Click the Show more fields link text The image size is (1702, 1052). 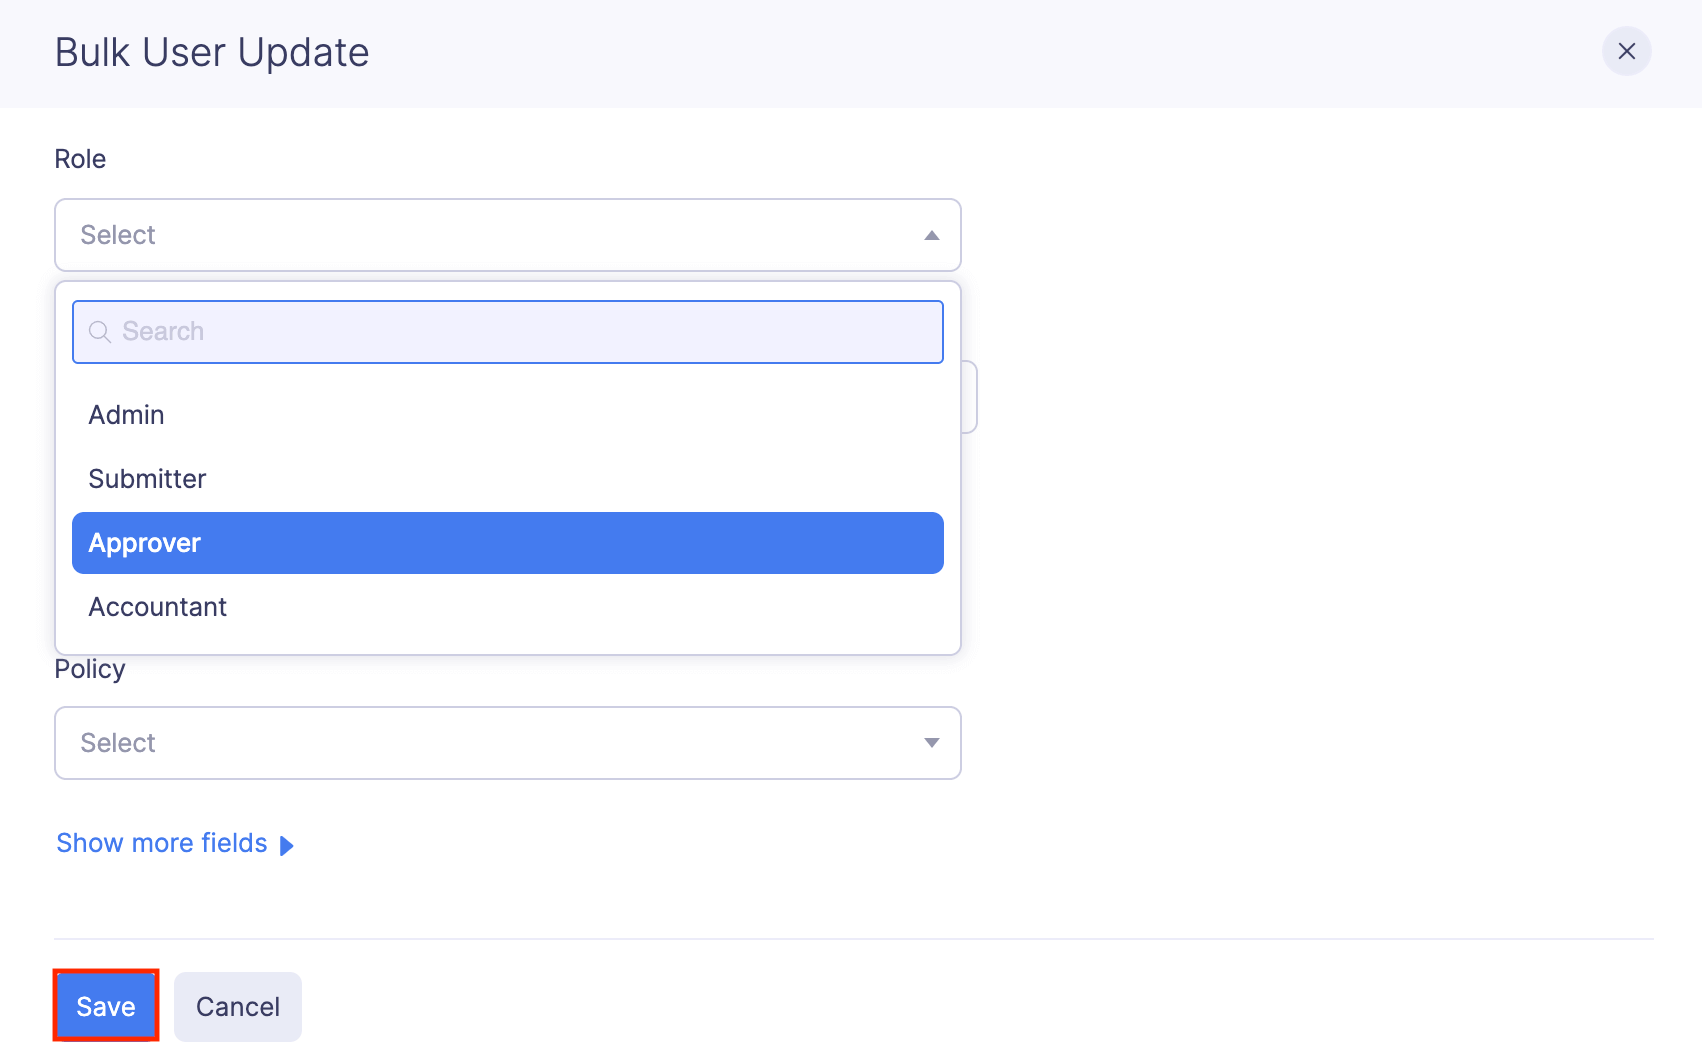[161, 842]
